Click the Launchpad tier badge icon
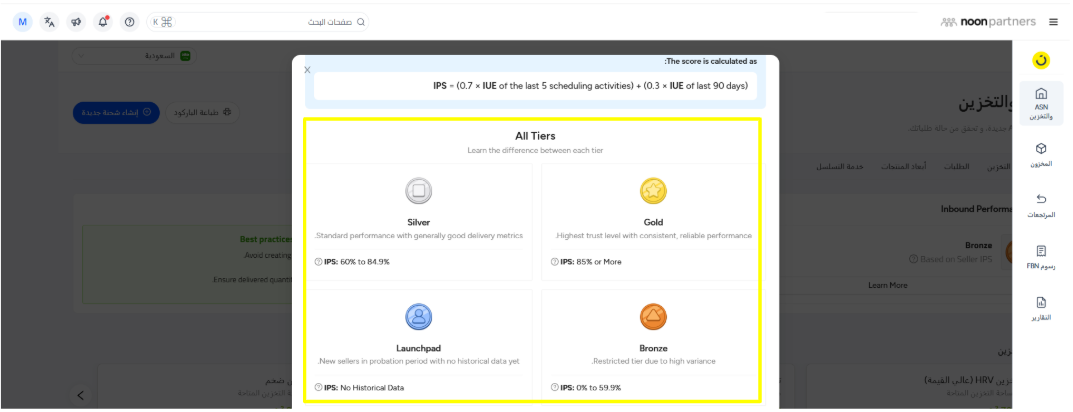 (418, 317)
